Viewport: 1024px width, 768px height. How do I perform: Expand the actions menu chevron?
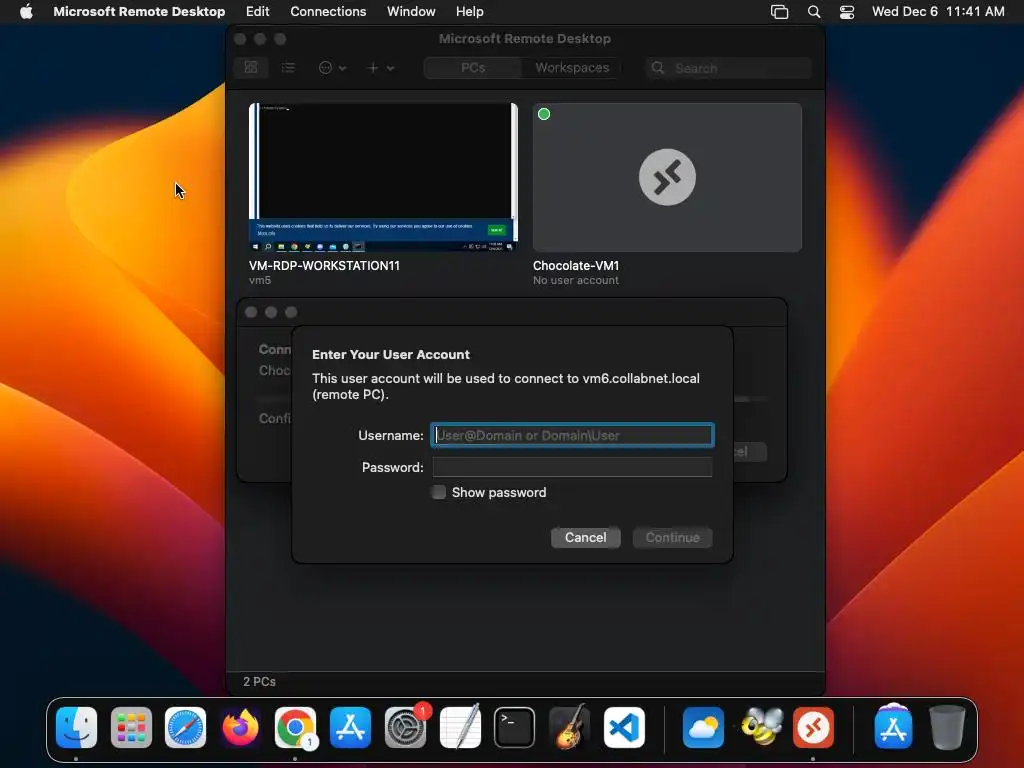(x=342, y=68)
